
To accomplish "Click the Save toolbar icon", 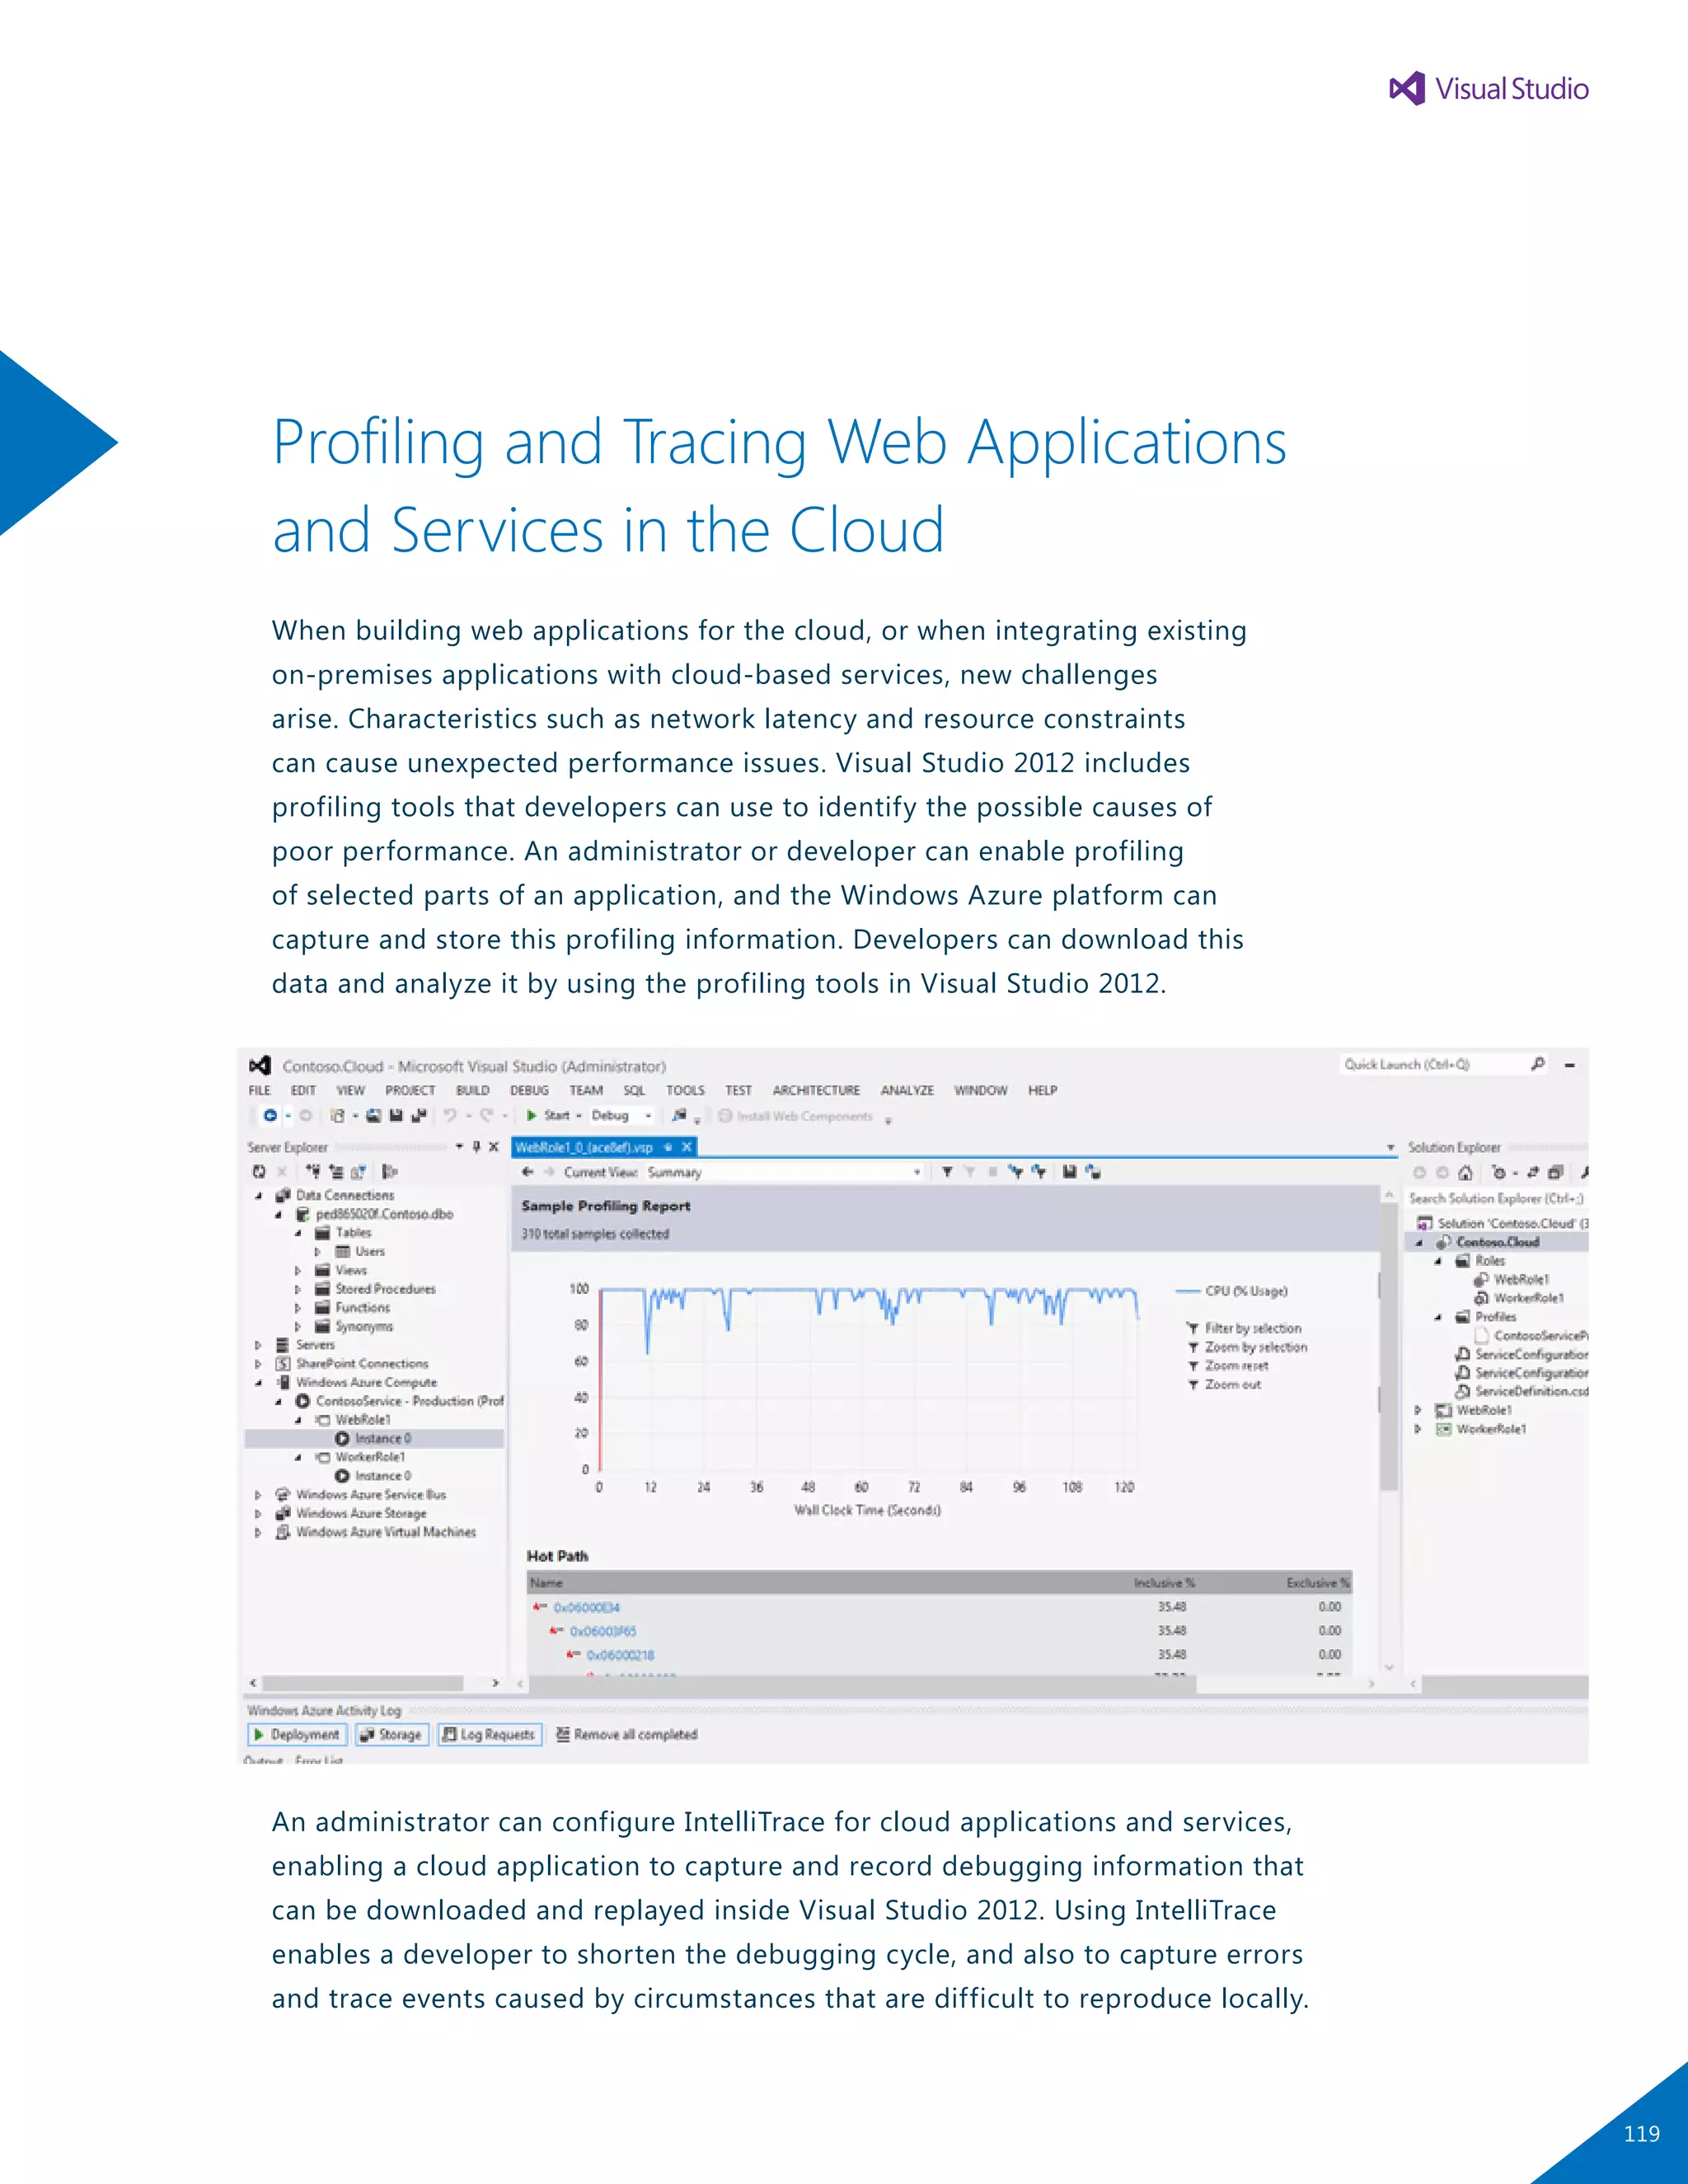I will 396,1116.
